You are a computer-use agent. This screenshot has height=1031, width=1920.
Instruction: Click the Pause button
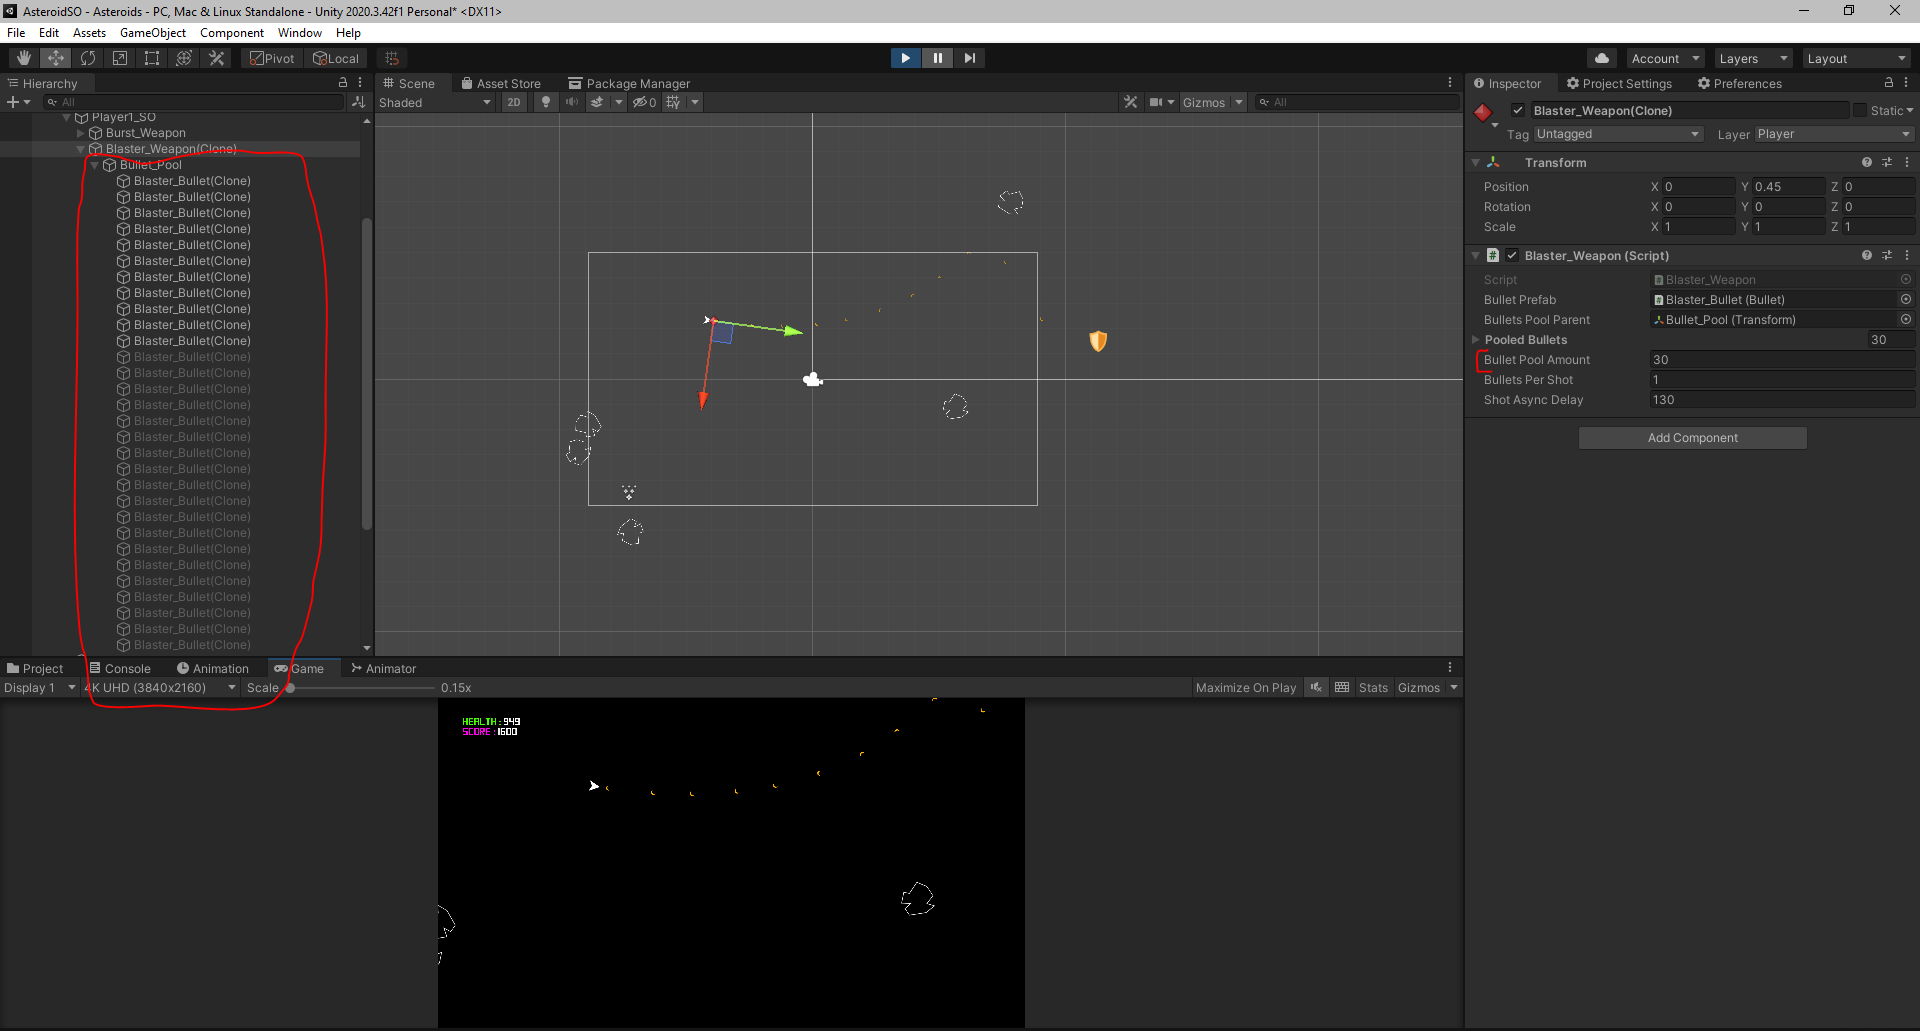pyautogui.click(x=937, y=58)
